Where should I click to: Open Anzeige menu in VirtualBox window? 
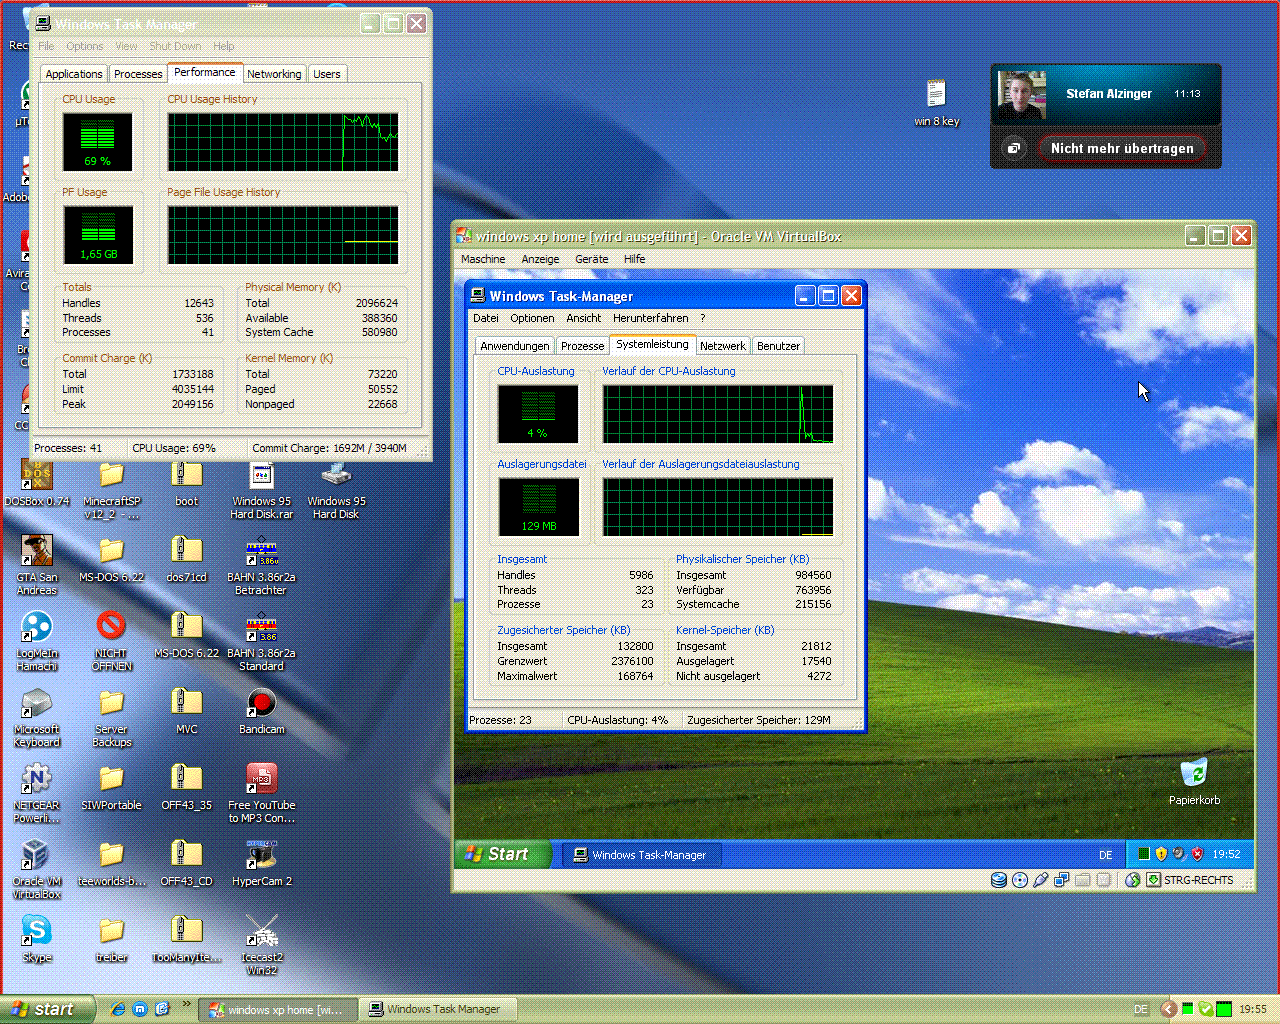(540, 259)
